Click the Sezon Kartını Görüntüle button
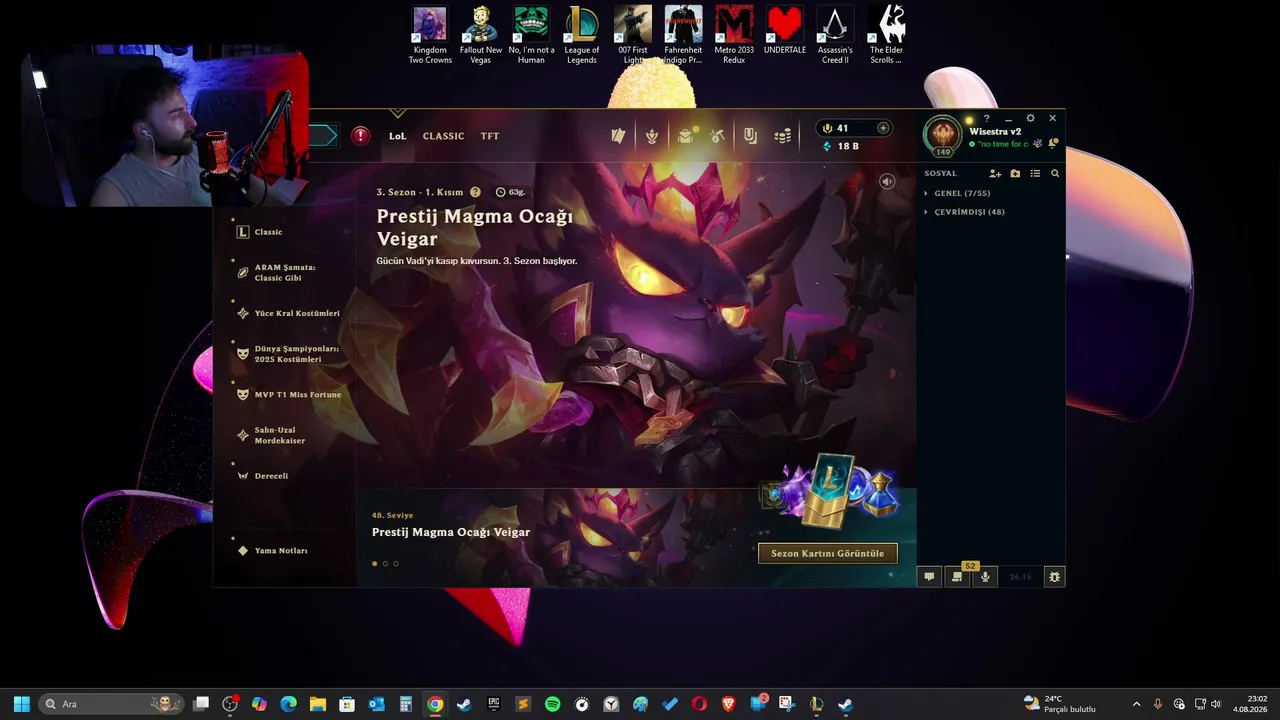The height and width of the screenshot is (720, 1280). coord(828,553)
